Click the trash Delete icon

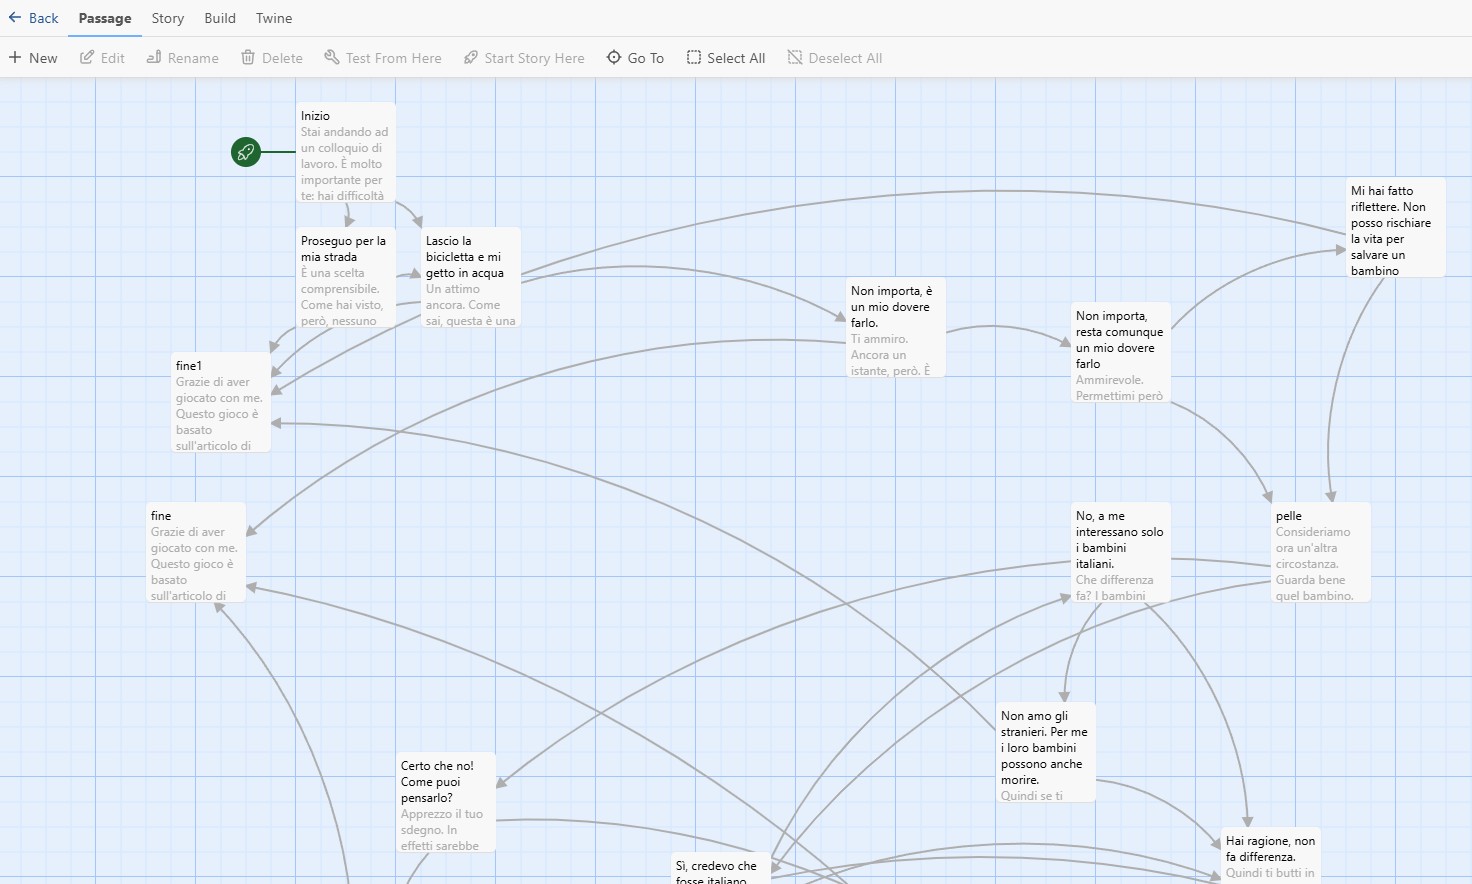pyautogui.click(x=248, y=58)
